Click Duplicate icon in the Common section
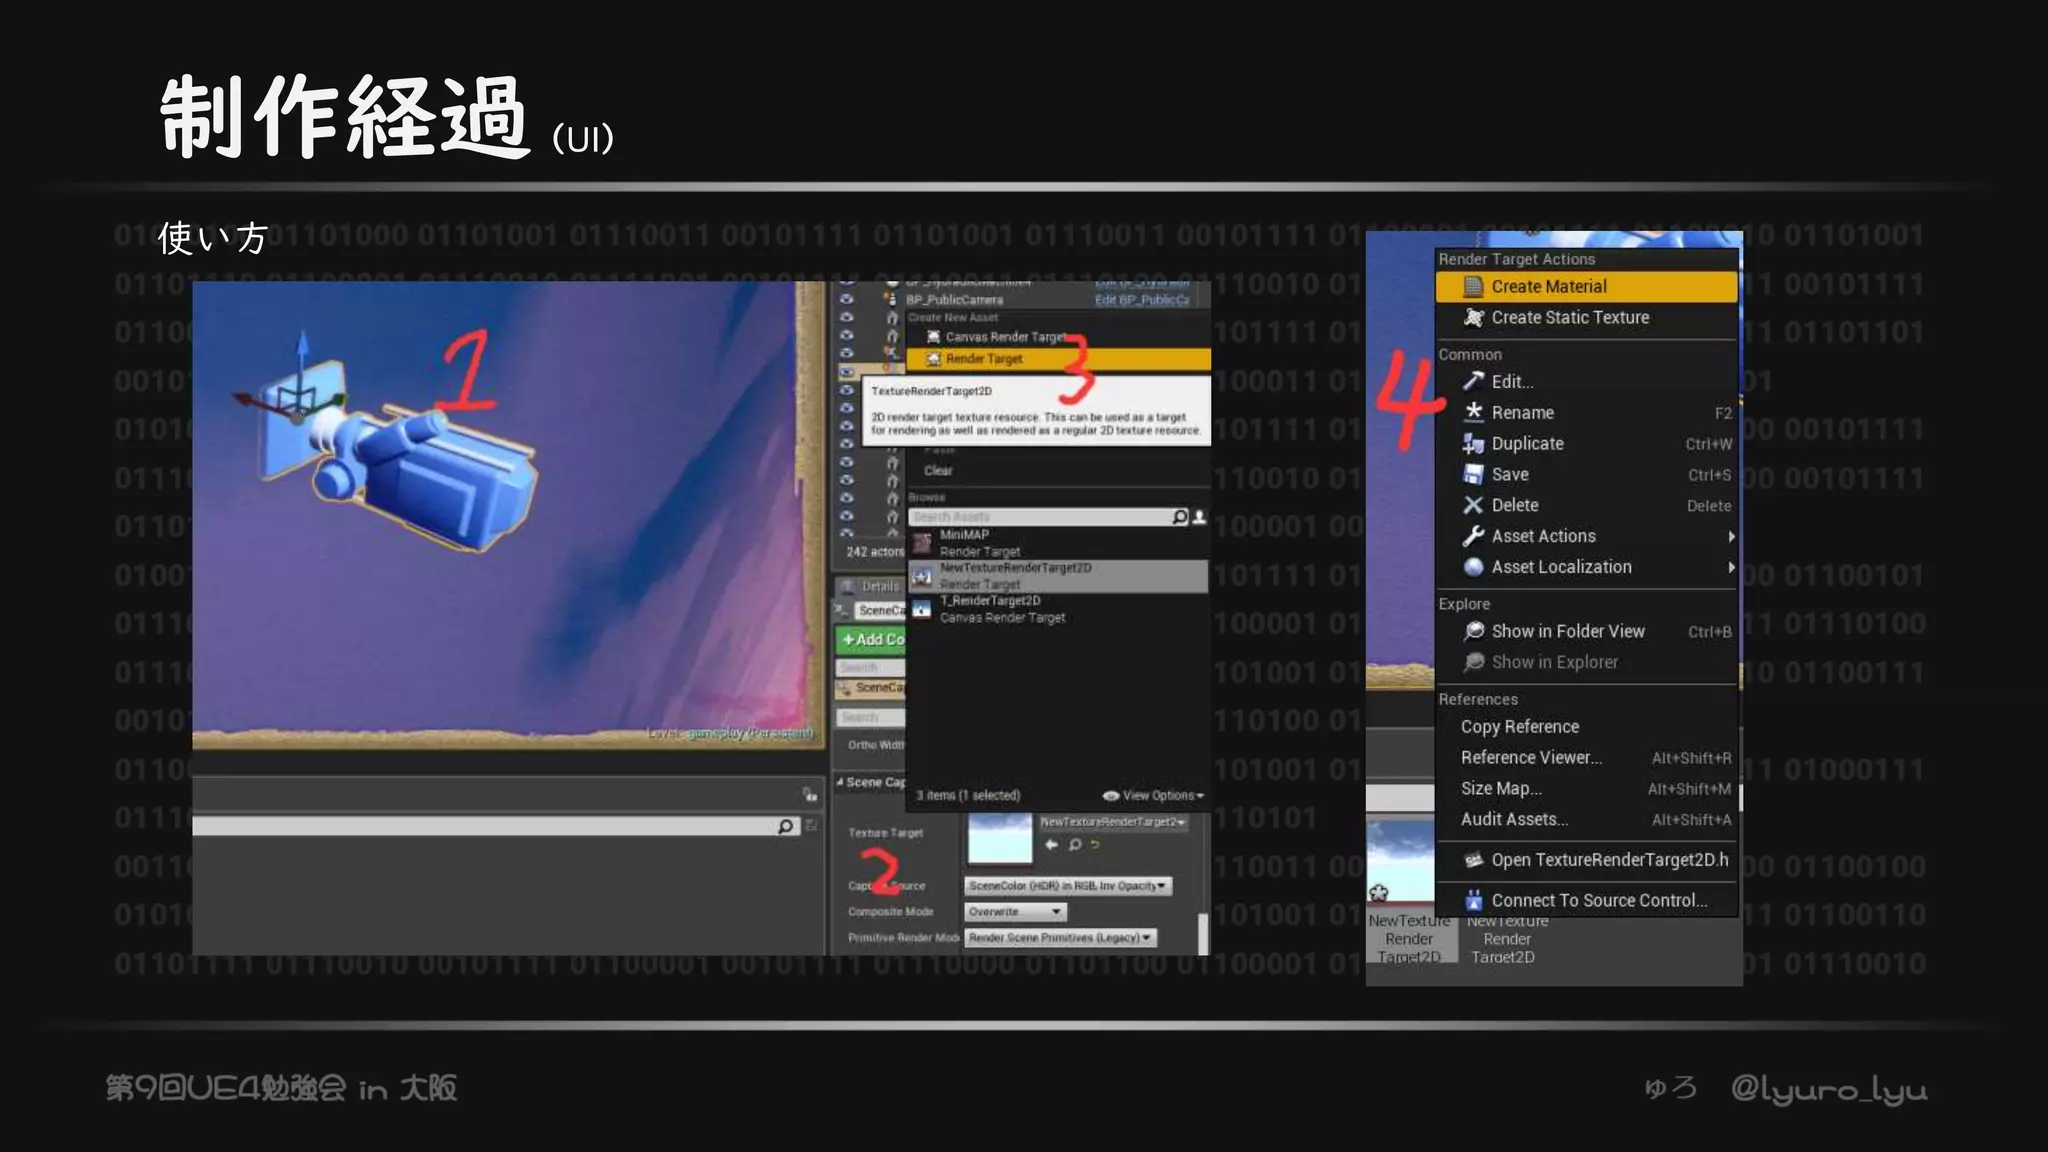Screen dimensions: 2048x1152 [1472, 444]
